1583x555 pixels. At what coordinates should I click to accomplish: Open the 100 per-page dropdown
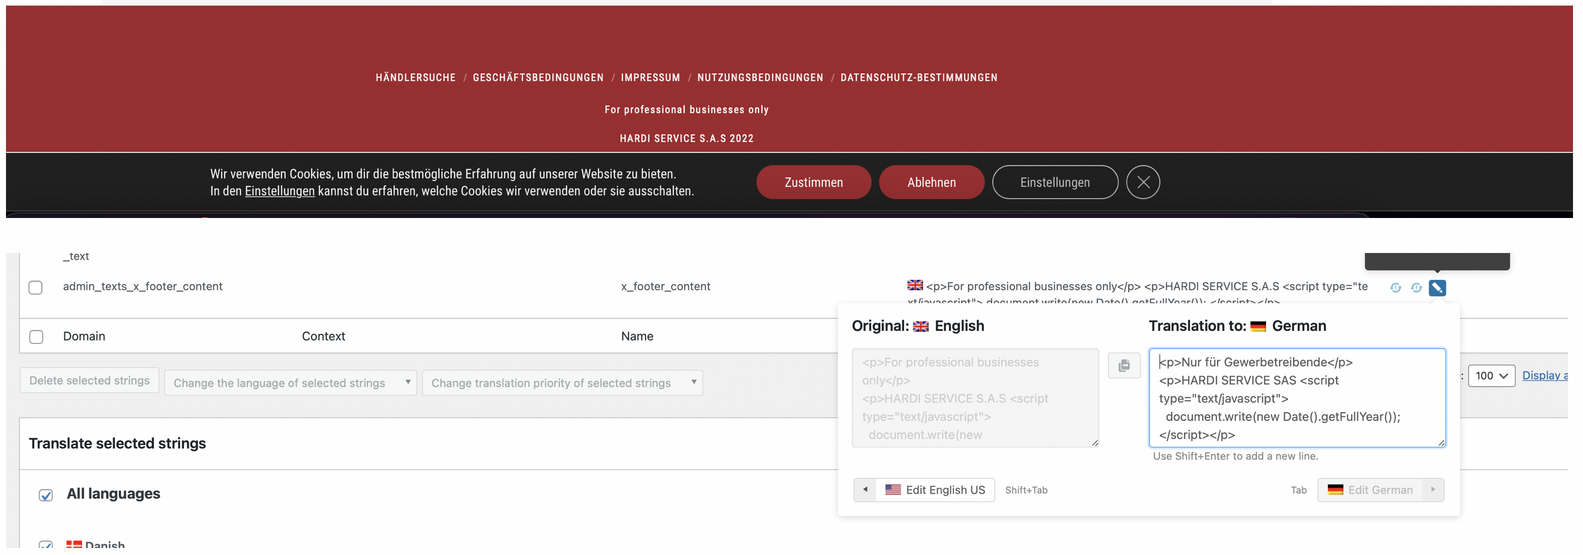coord(1491,376)
